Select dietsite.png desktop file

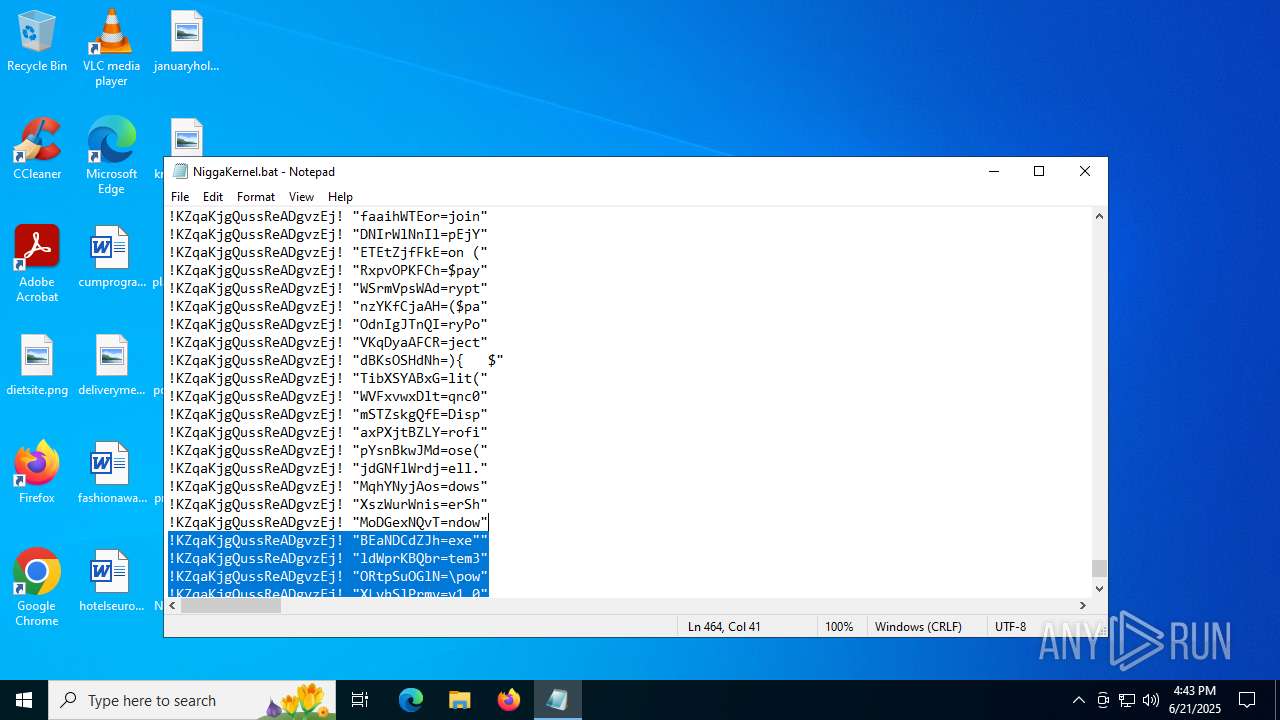tap(37, 366)
